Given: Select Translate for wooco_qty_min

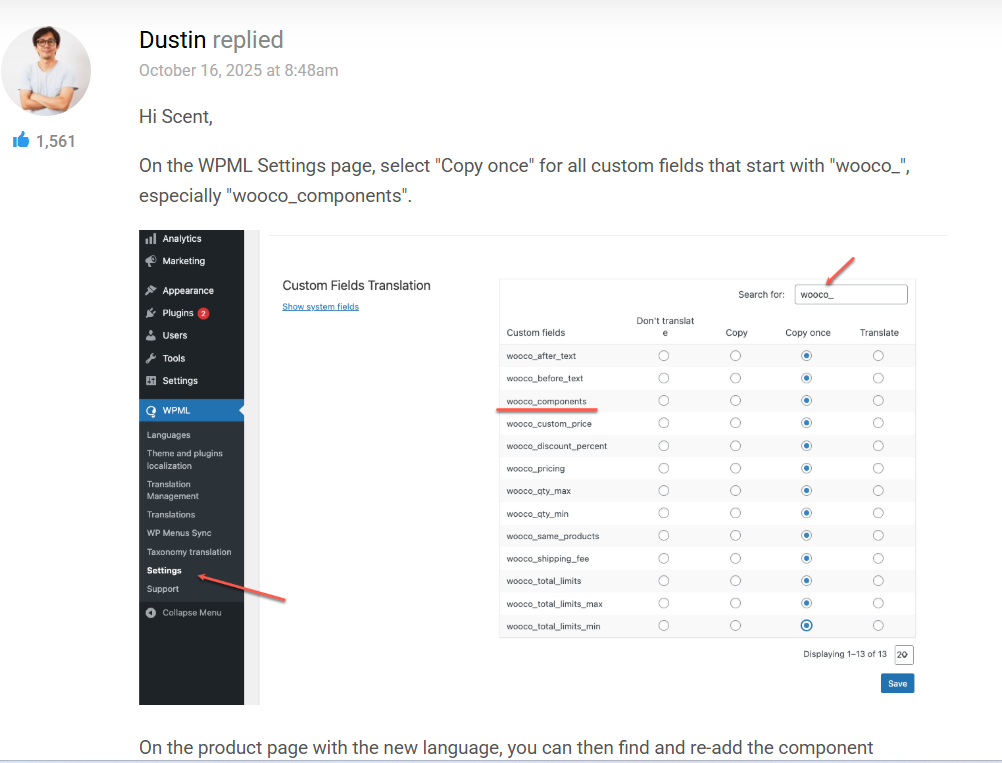Looking at the screenshot, I should point(878,513).
